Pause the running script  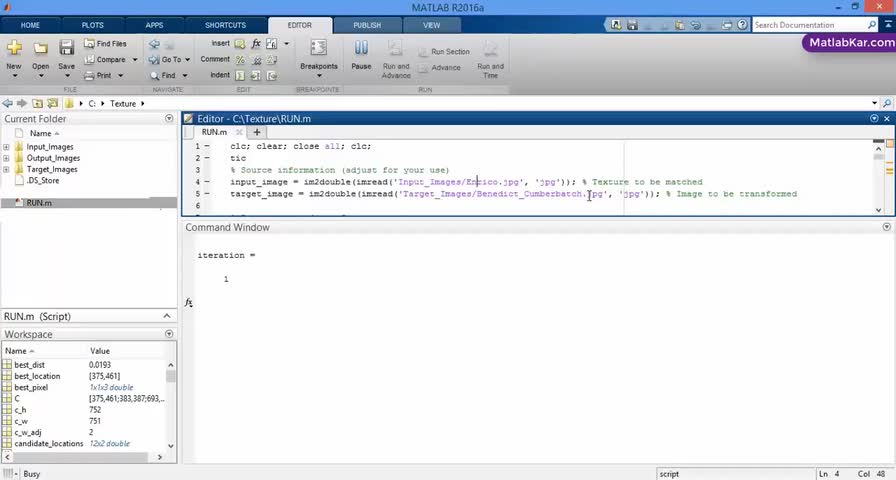pos(361,55)
